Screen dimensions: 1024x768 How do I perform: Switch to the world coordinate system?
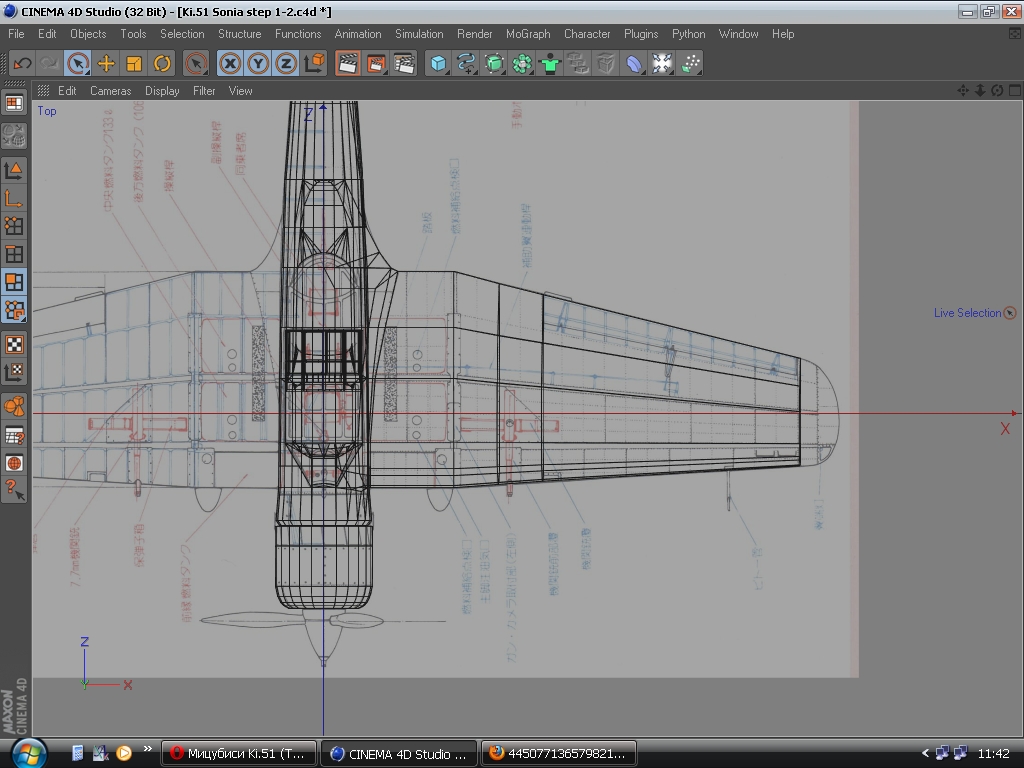314,64
